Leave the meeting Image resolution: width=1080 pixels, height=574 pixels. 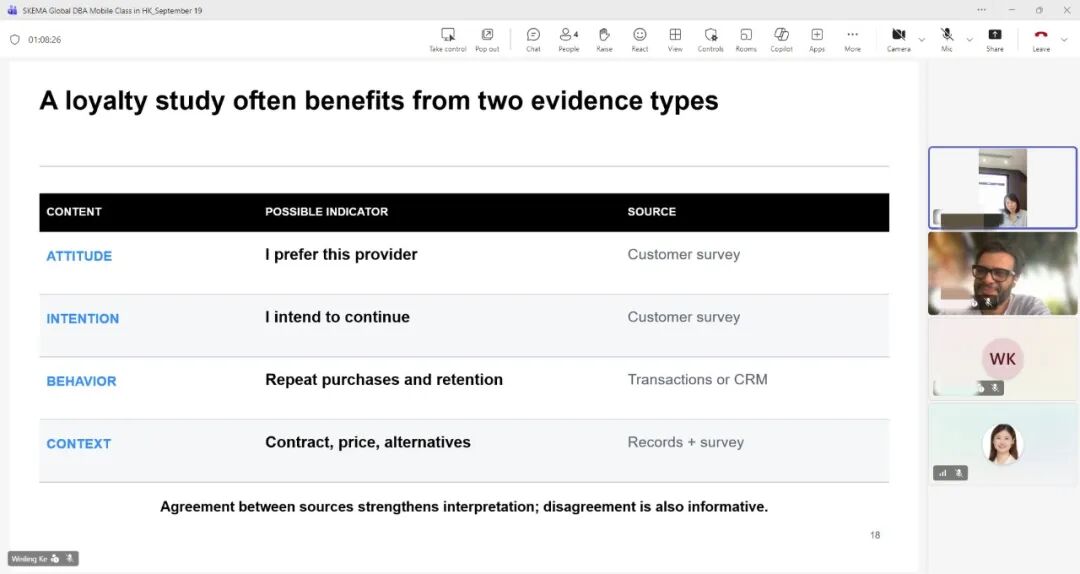tap(1041, 39)
